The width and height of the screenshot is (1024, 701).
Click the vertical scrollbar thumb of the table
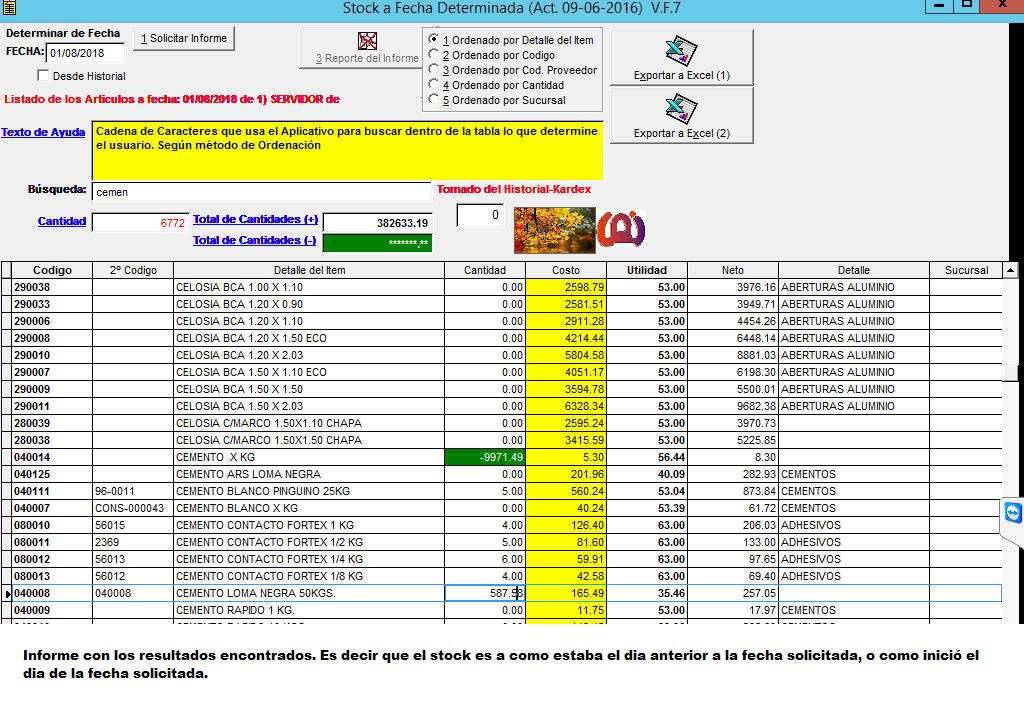(1010, 374)
